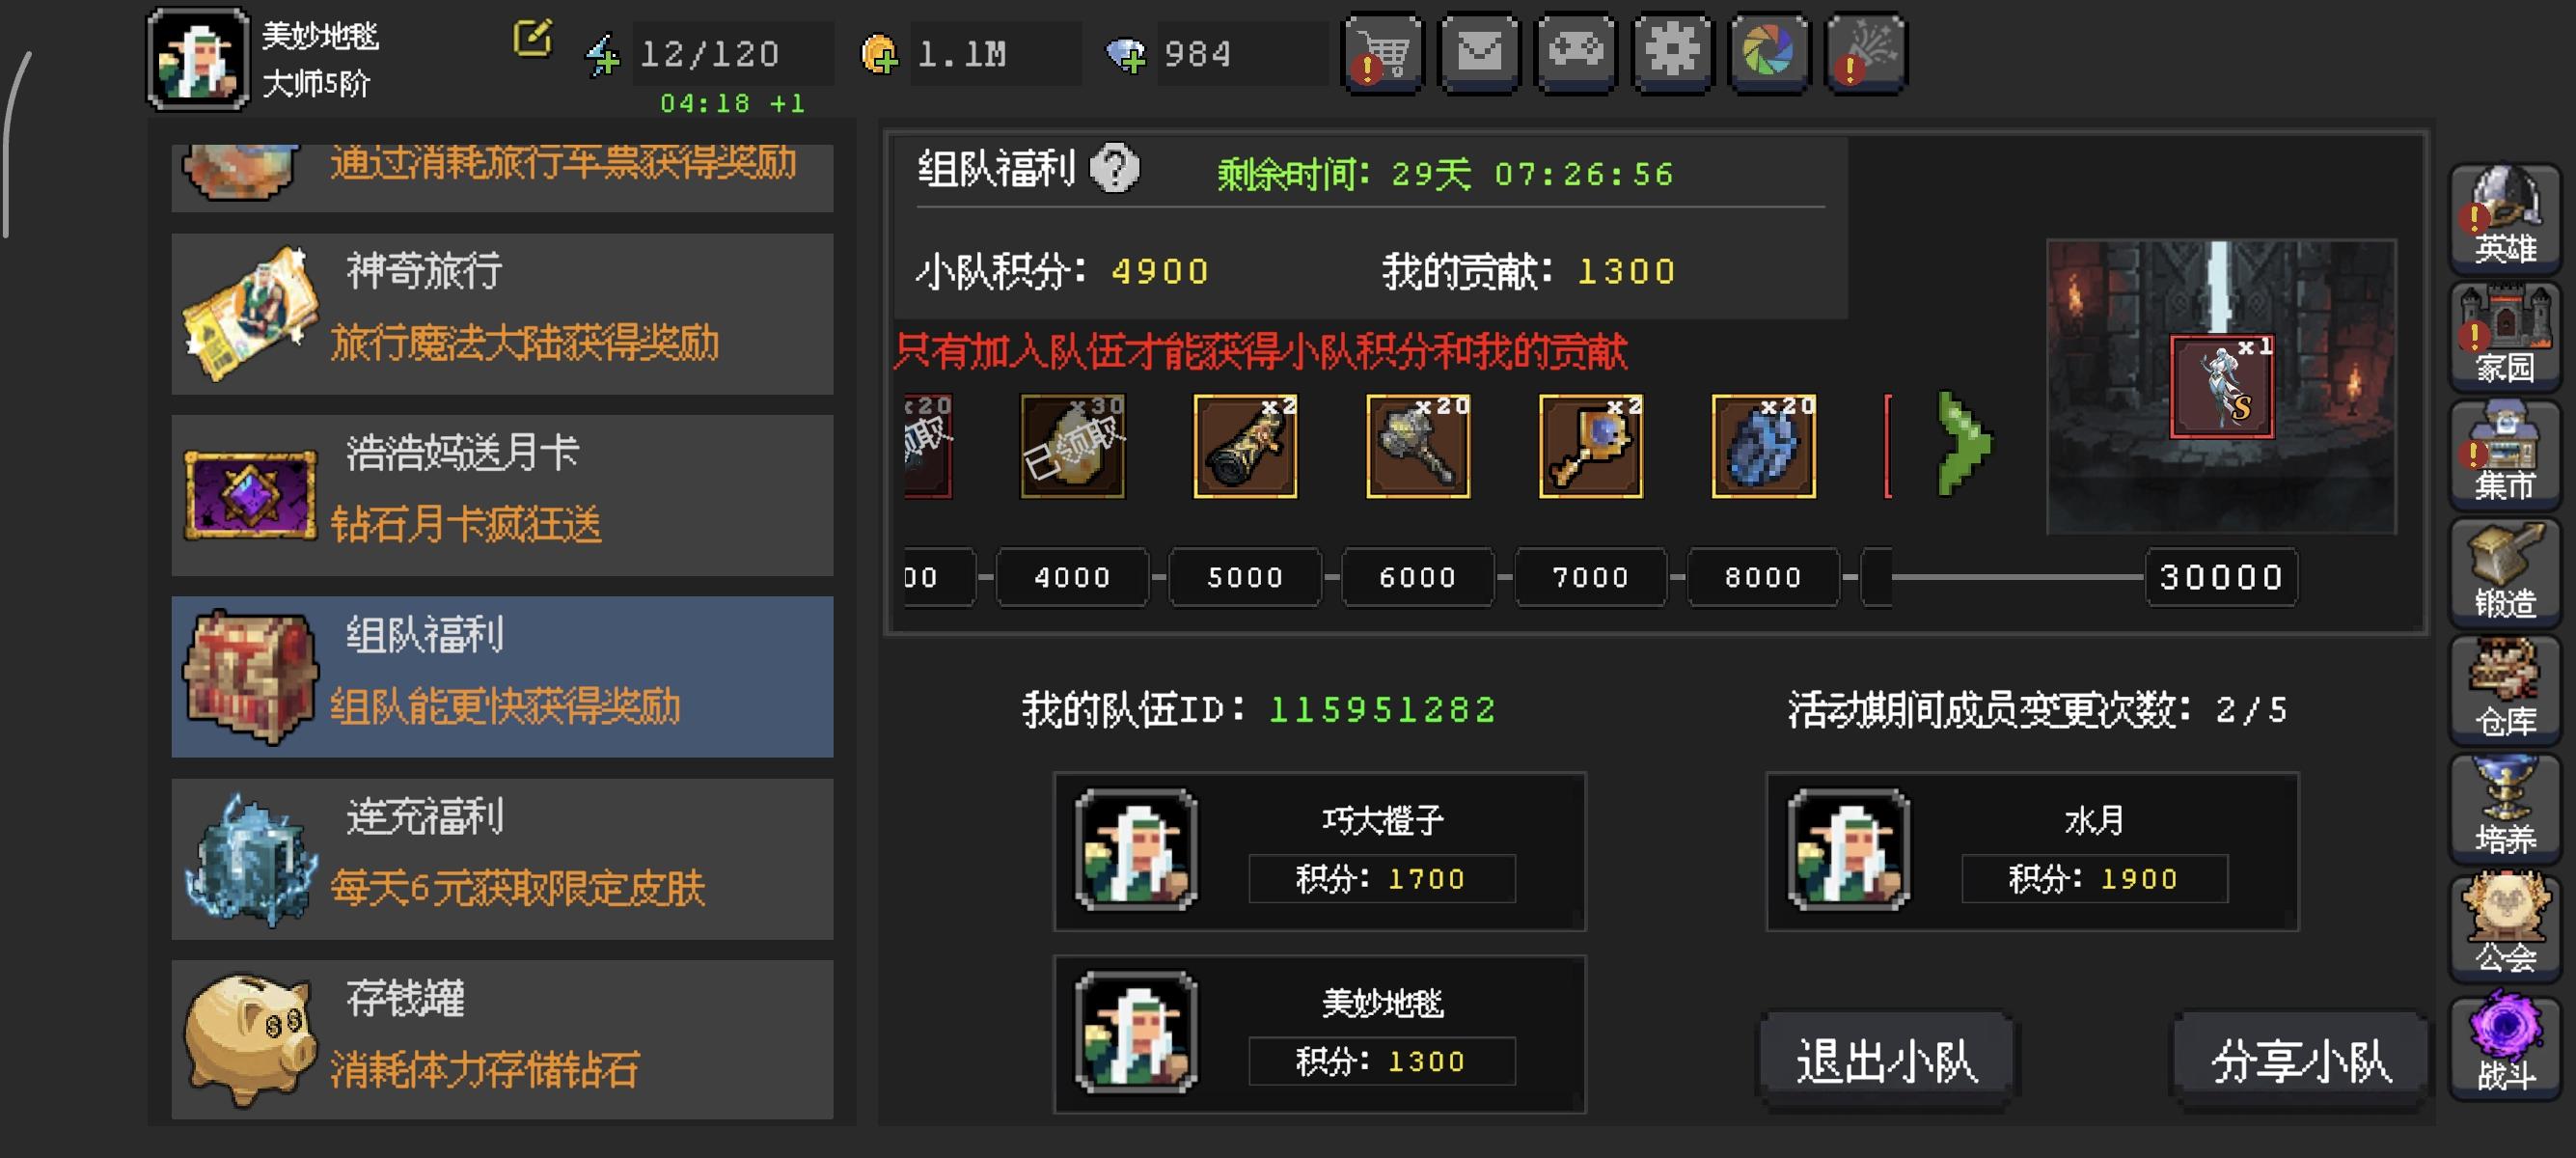Click the 分享小队 button
Viewport: 2576px width, 1158px height.
click(x=2300, y=1060)
